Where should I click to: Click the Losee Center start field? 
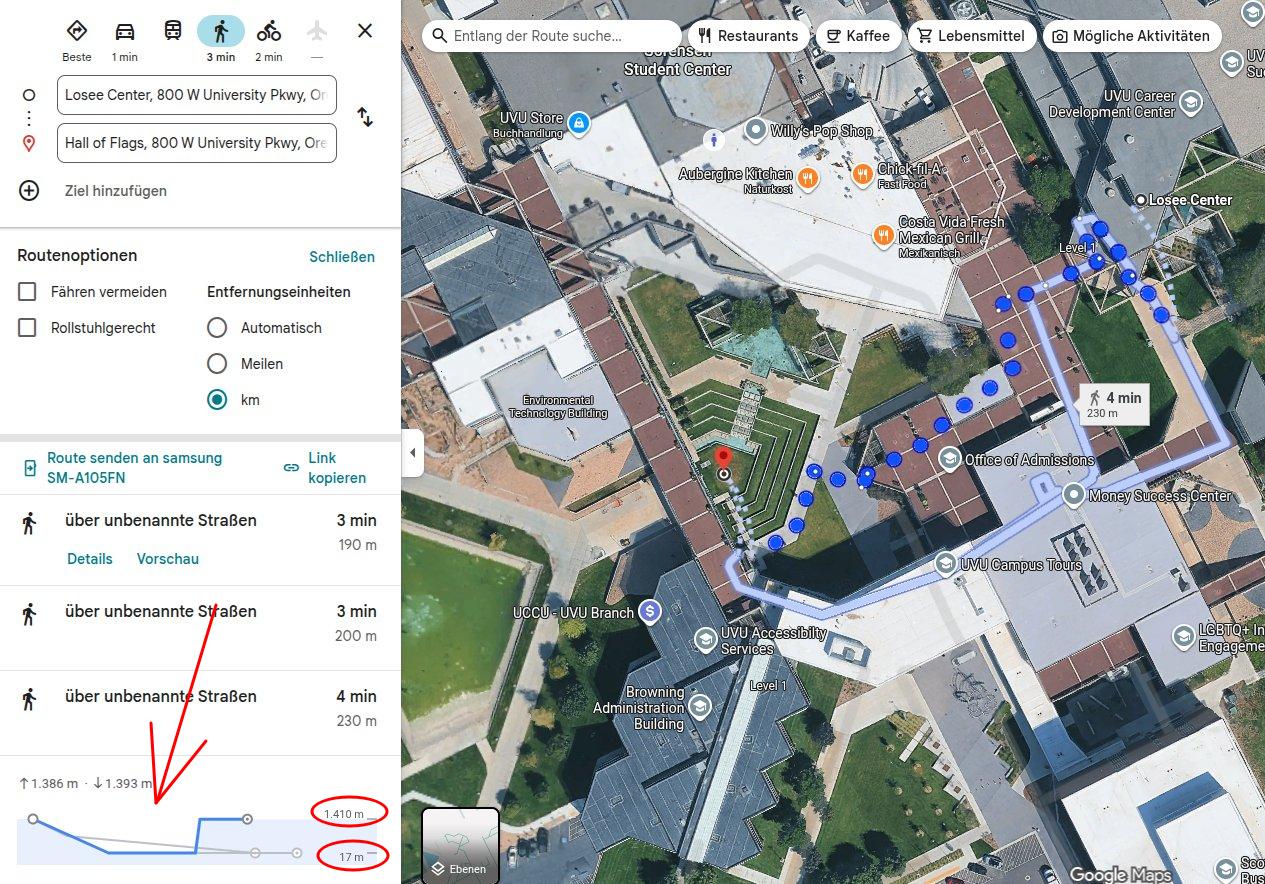click(197, 95)
